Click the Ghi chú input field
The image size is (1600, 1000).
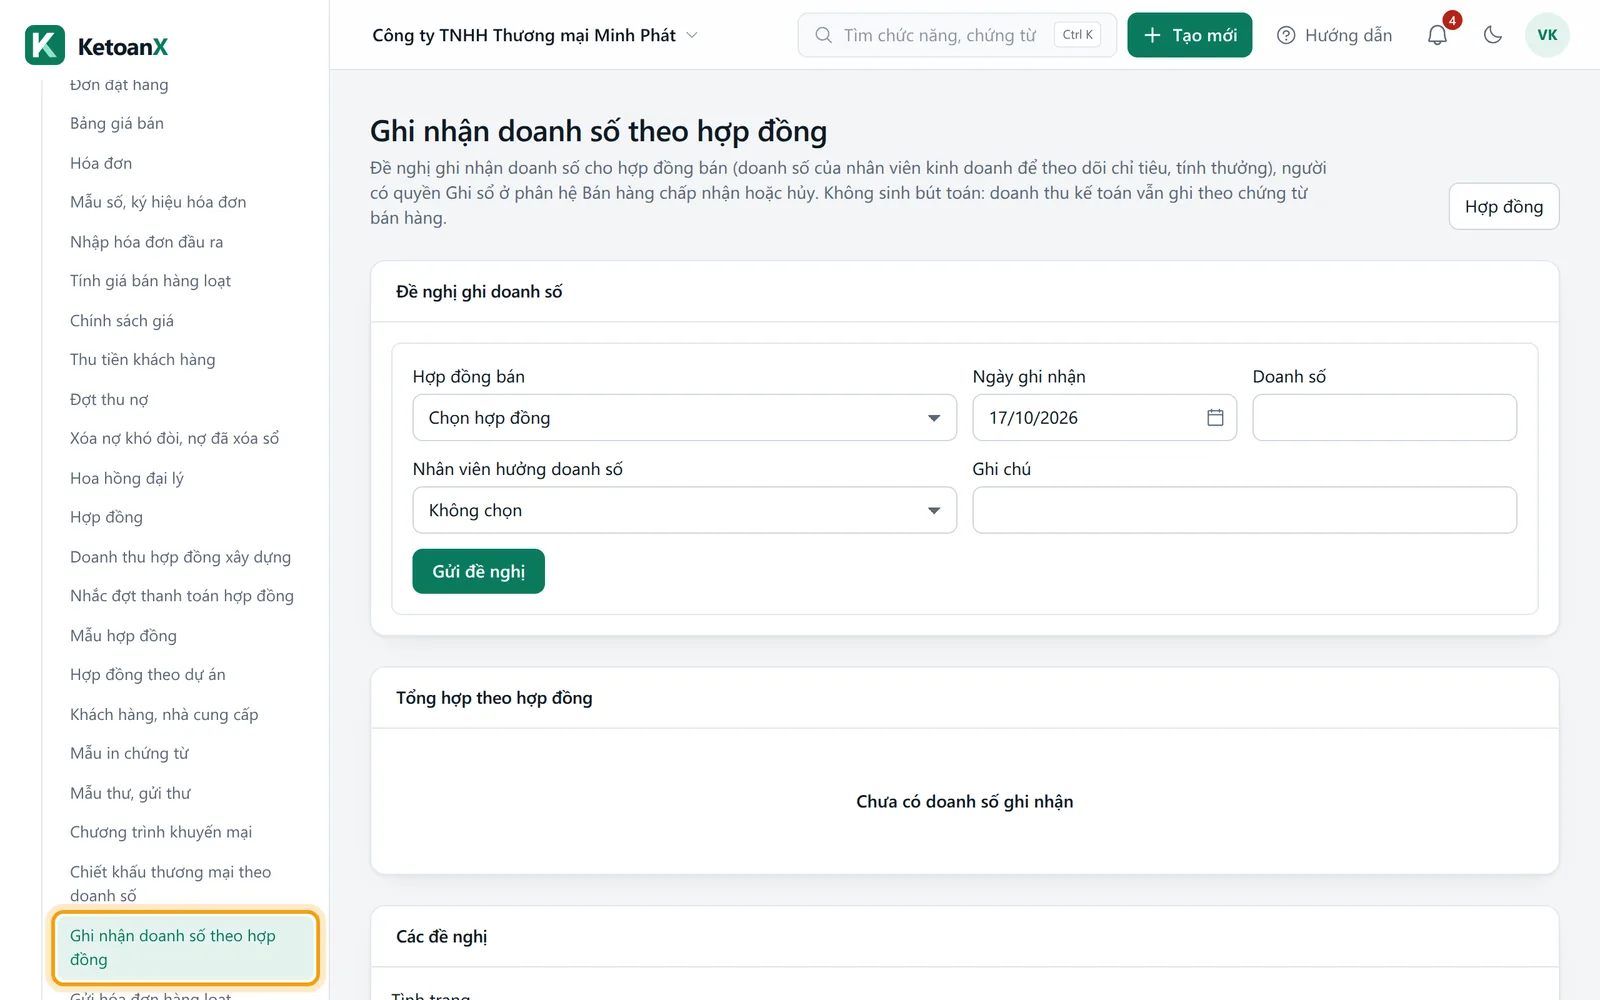[1245, 510]
